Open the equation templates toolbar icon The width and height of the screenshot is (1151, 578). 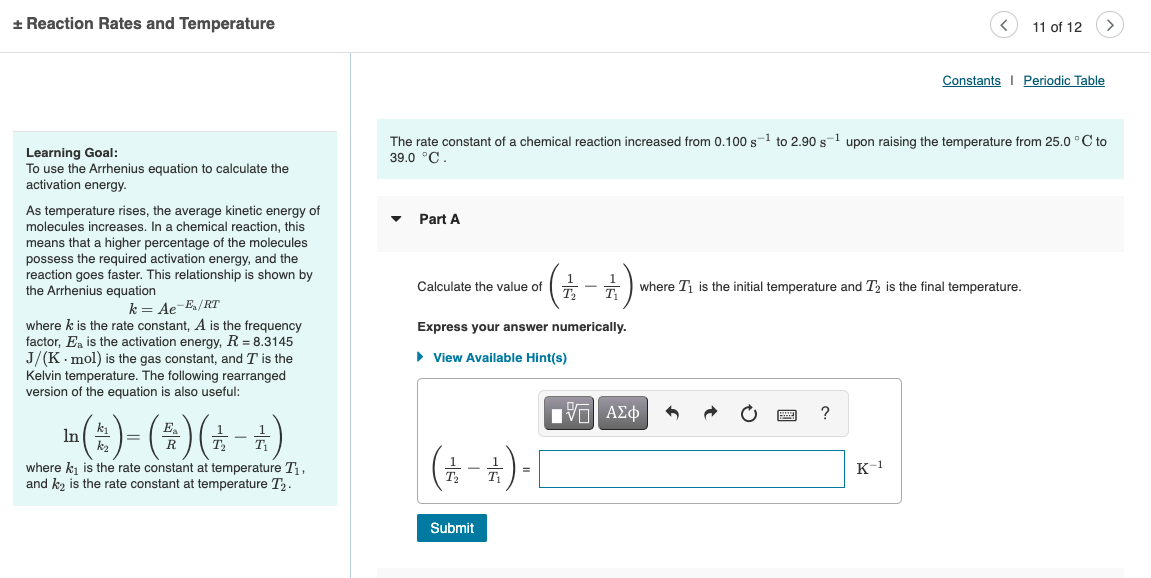568,412
